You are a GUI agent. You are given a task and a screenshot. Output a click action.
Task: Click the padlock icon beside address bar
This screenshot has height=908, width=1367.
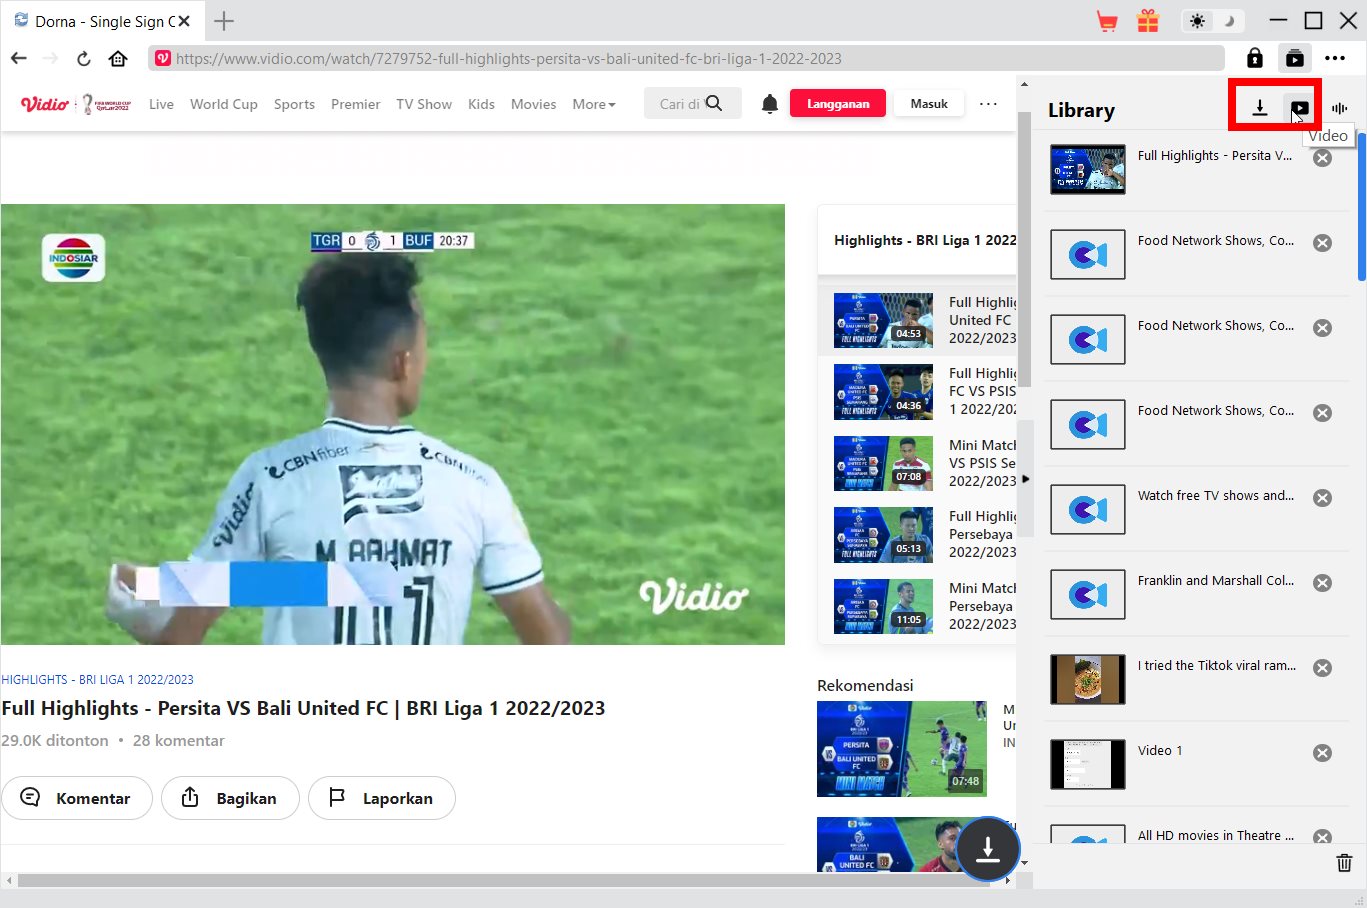[x=1254, y=58]
